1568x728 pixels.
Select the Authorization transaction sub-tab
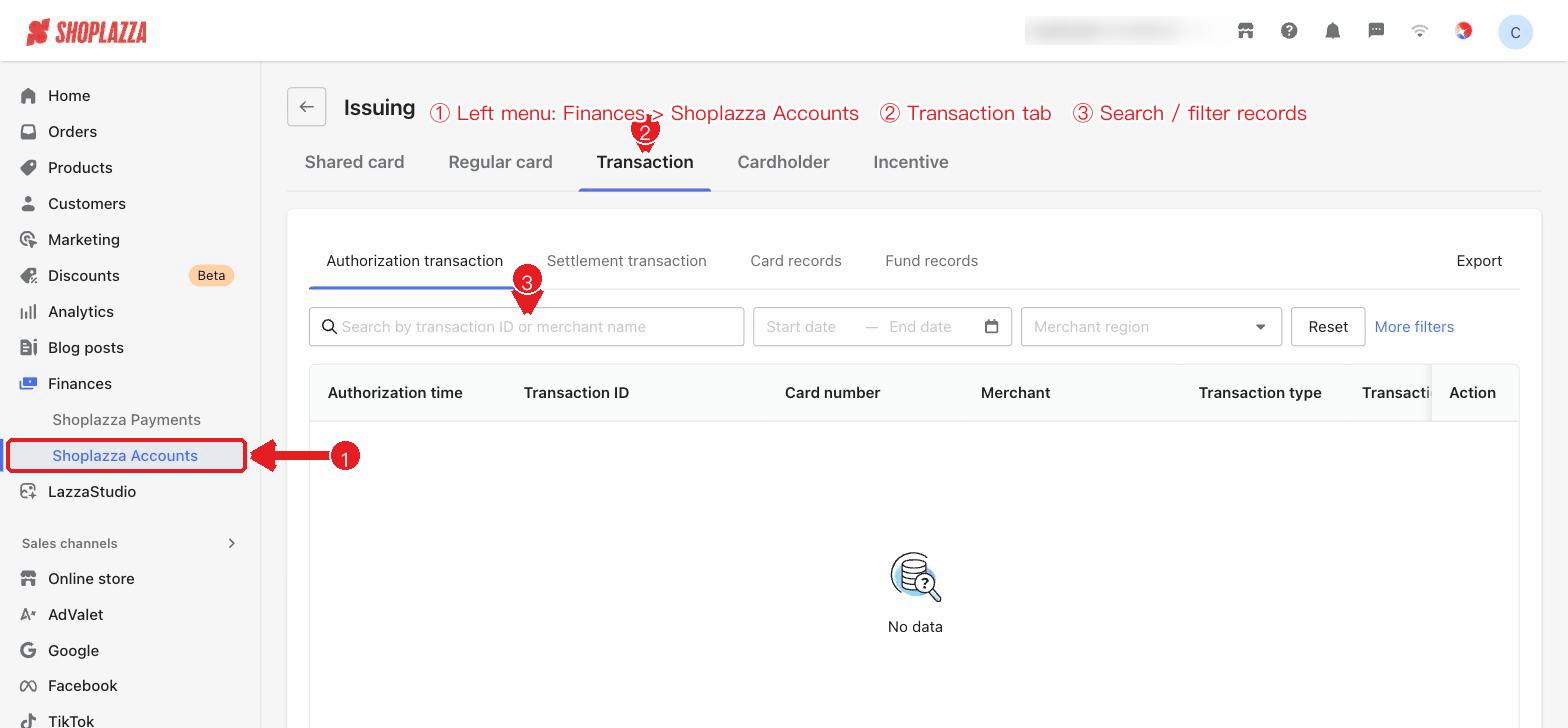tap(415, 261)
